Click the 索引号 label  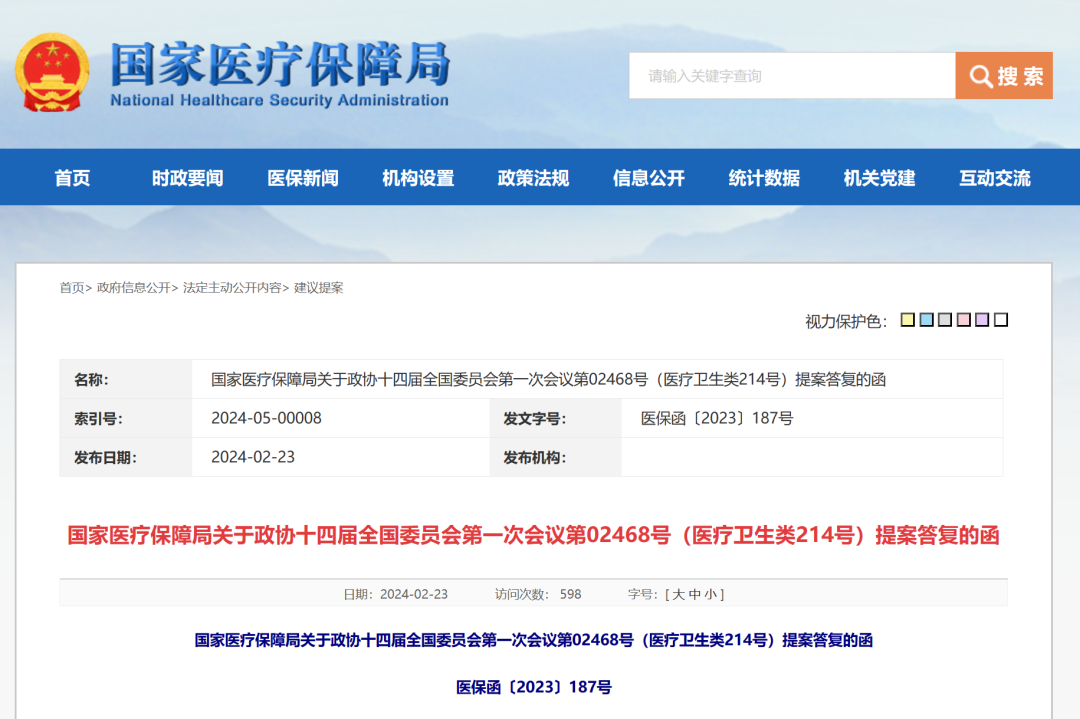[x=98, y=419]
